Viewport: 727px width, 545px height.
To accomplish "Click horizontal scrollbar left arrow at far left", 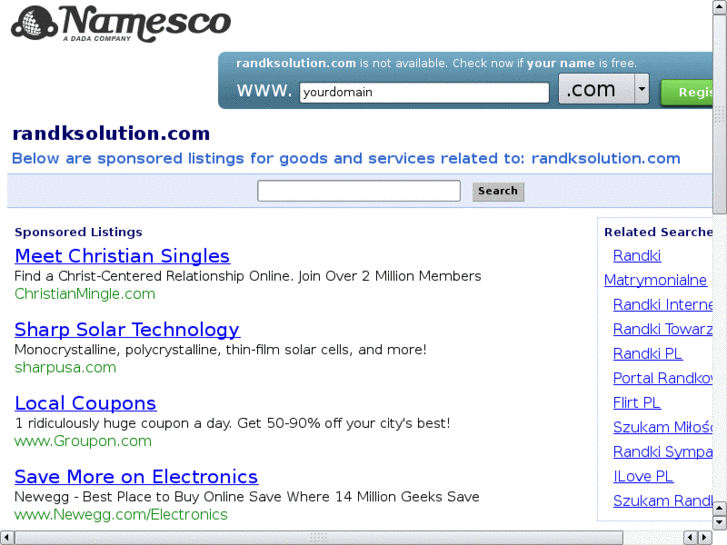I will (6, 538).
